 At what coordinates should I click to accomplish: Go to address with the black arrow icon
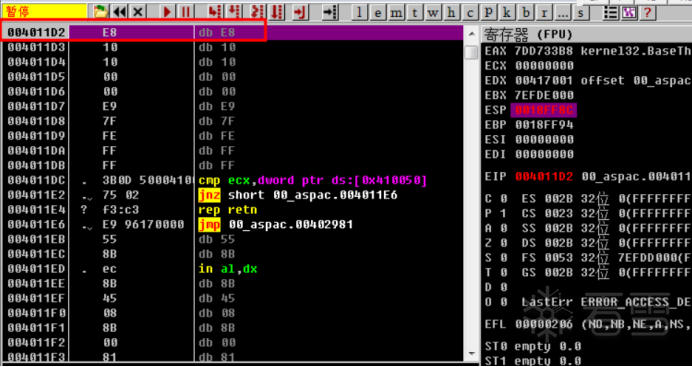(x=329, y=12)
